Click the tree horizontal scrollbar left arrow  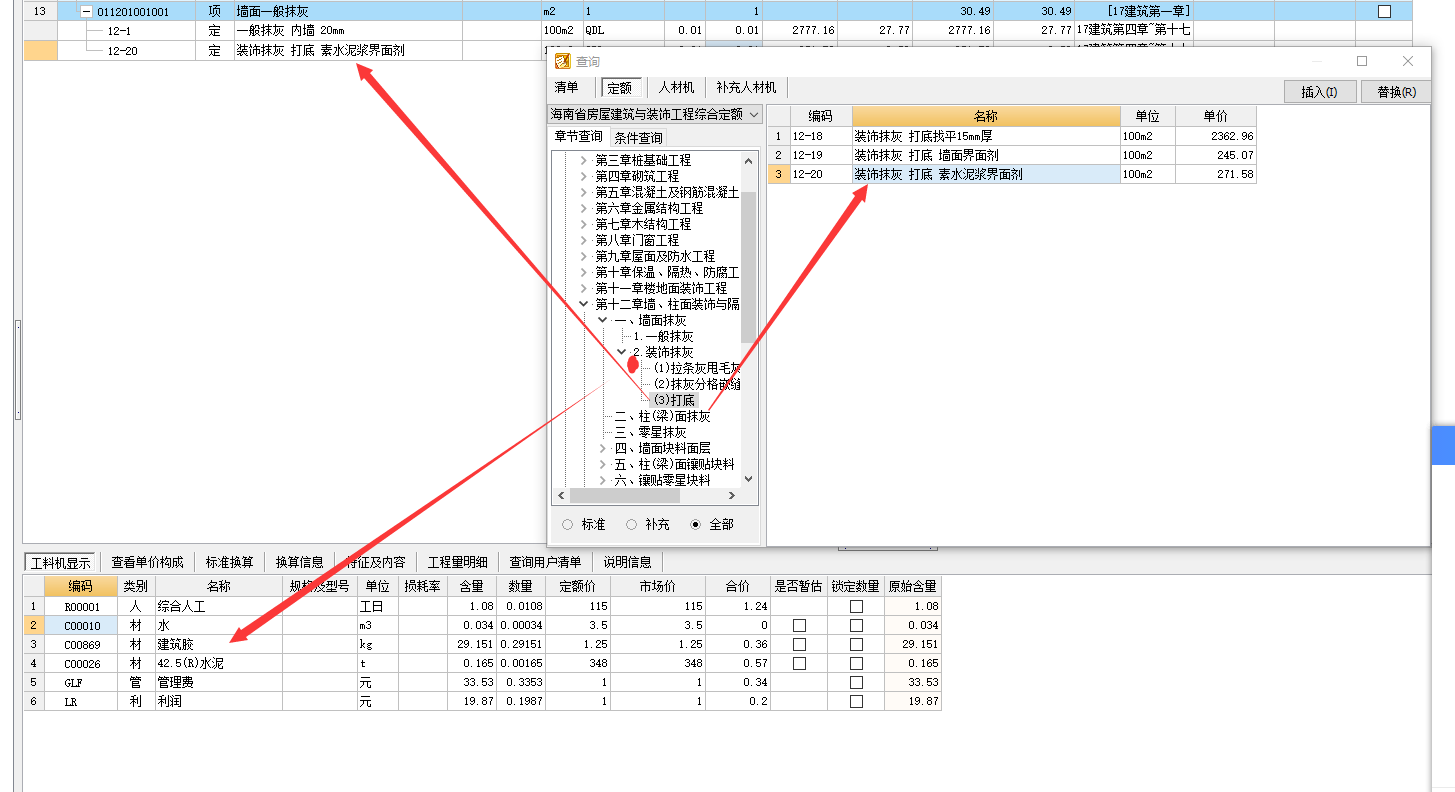[x=560, y=496]
